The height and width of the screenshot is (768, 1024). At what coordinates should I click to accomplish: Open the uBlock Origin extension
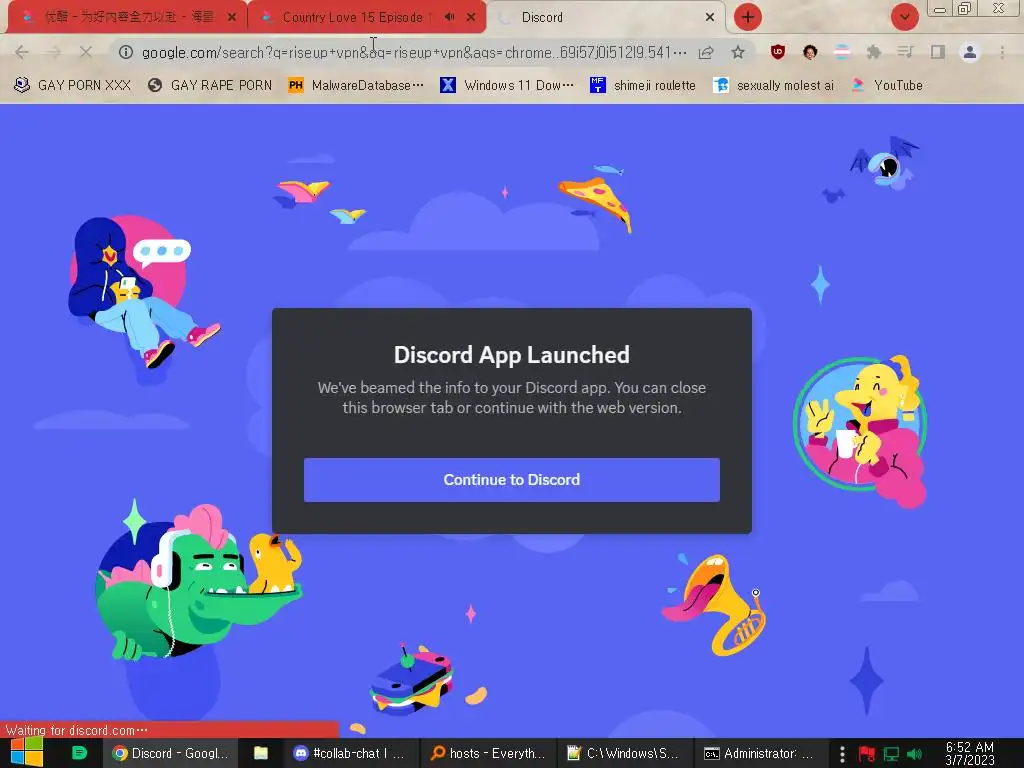[x=777, y=52]
